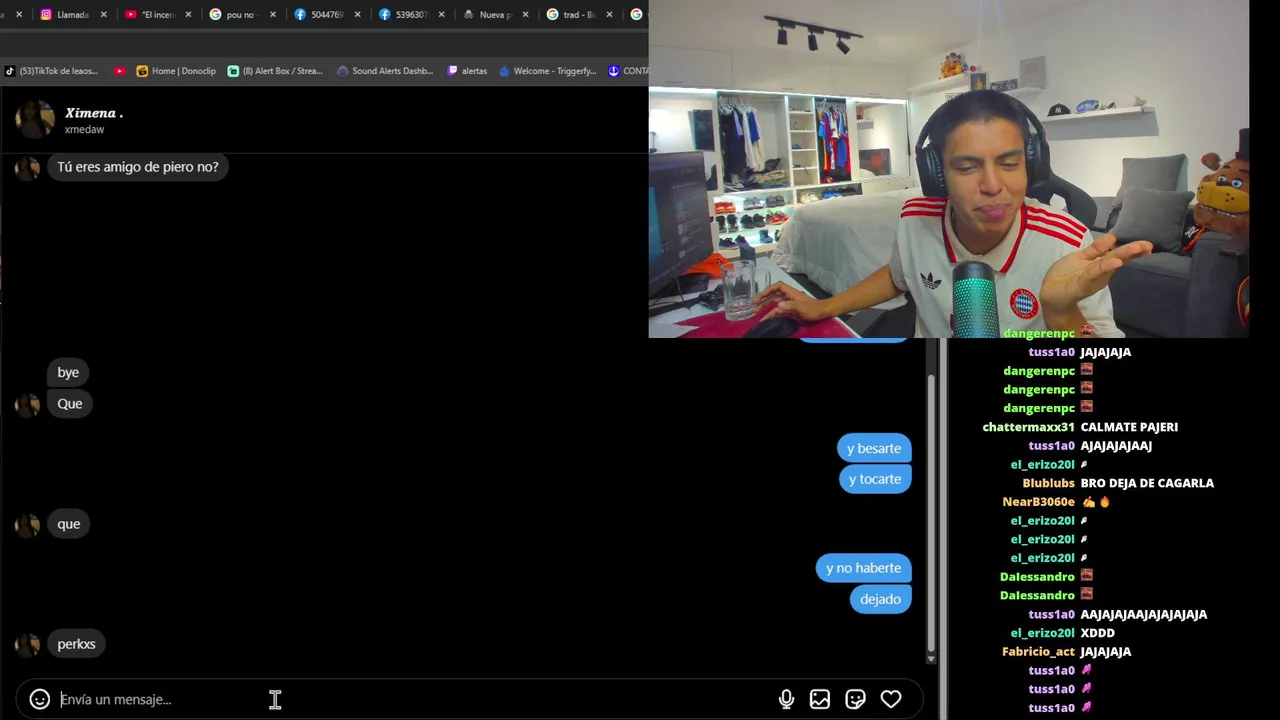The width and height of the screenshot is (1280, 720).
Task: Open Ximena's profile name link
Action: coord(94,113)
